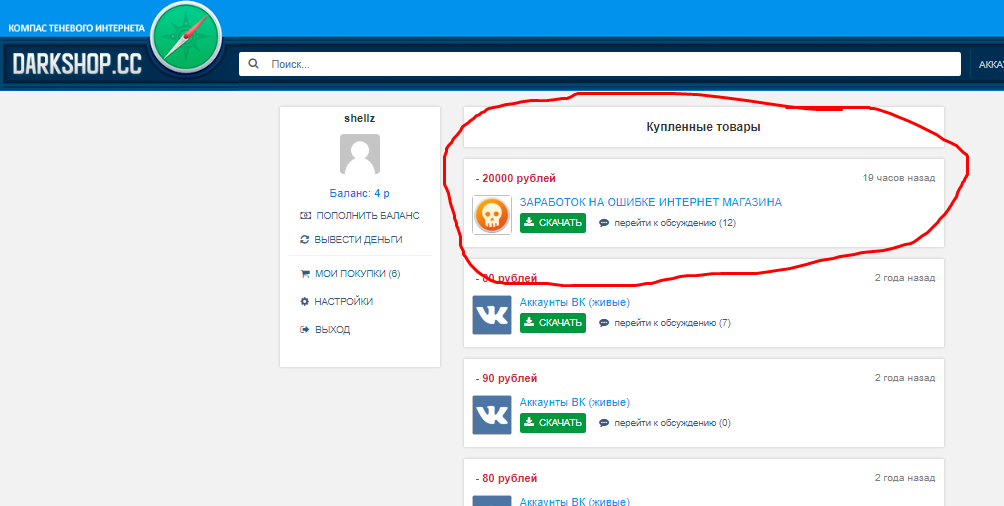Click the exit icon beside ВЫХОД

(305, 330)
